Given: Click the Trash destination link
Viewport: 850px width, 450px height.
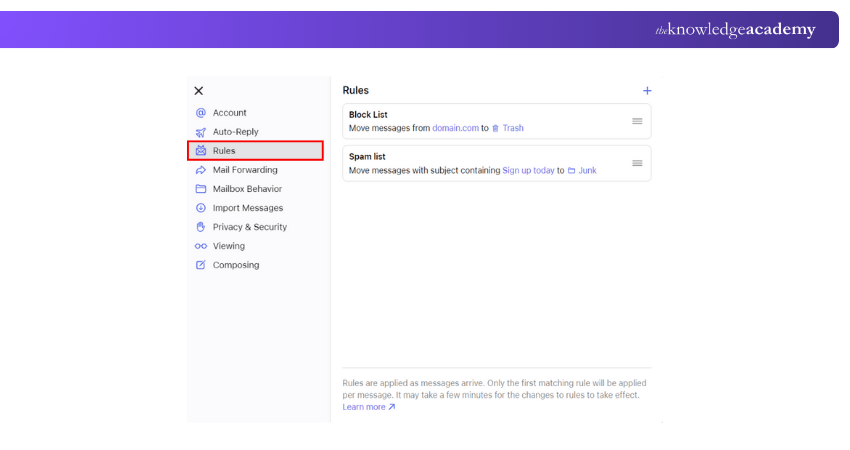Looking at the screenshot, I should point(513,128).
